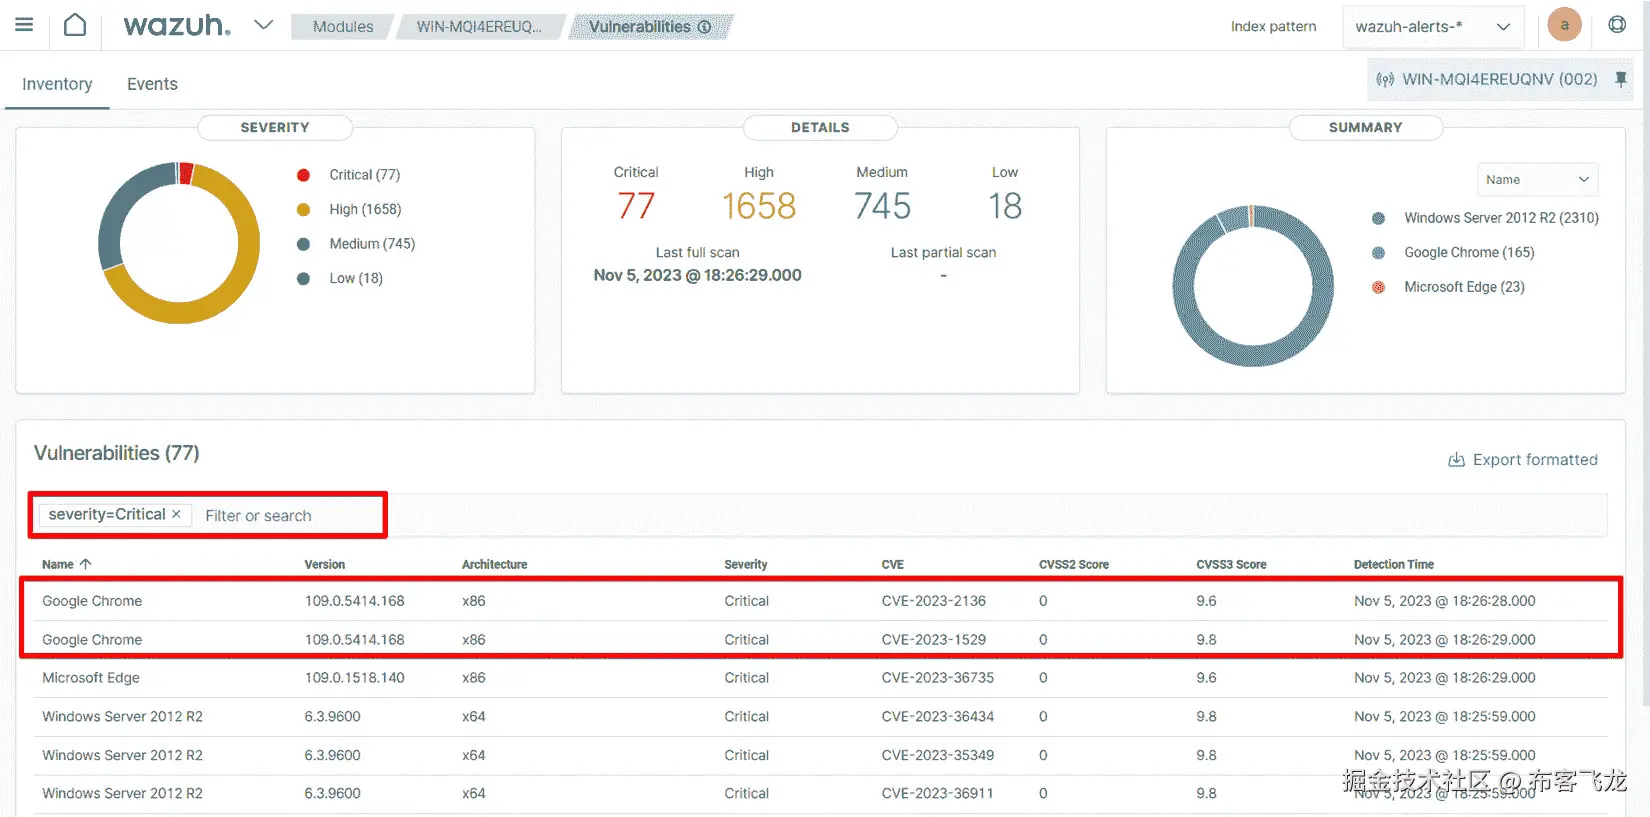Switch to the Events tab
Screen dimensions: 1650x817
(152, 84)
